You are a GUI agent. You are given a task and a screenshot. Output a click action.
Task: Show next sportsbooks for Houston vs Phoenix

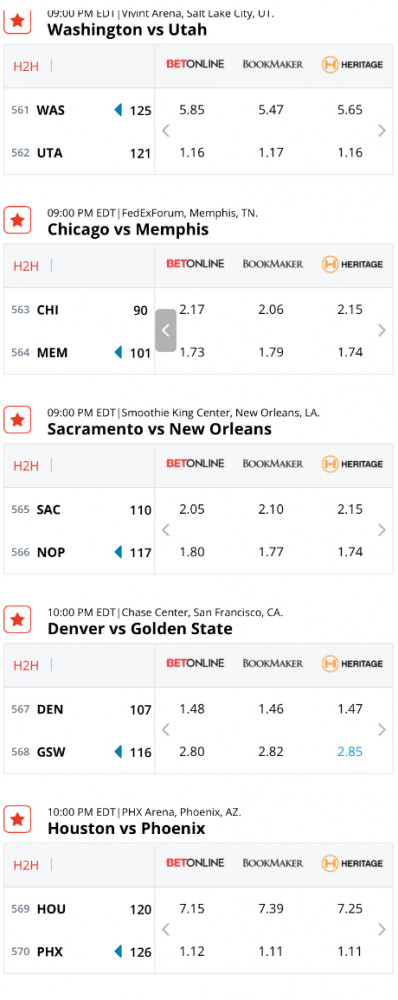[x=381, y=929]
